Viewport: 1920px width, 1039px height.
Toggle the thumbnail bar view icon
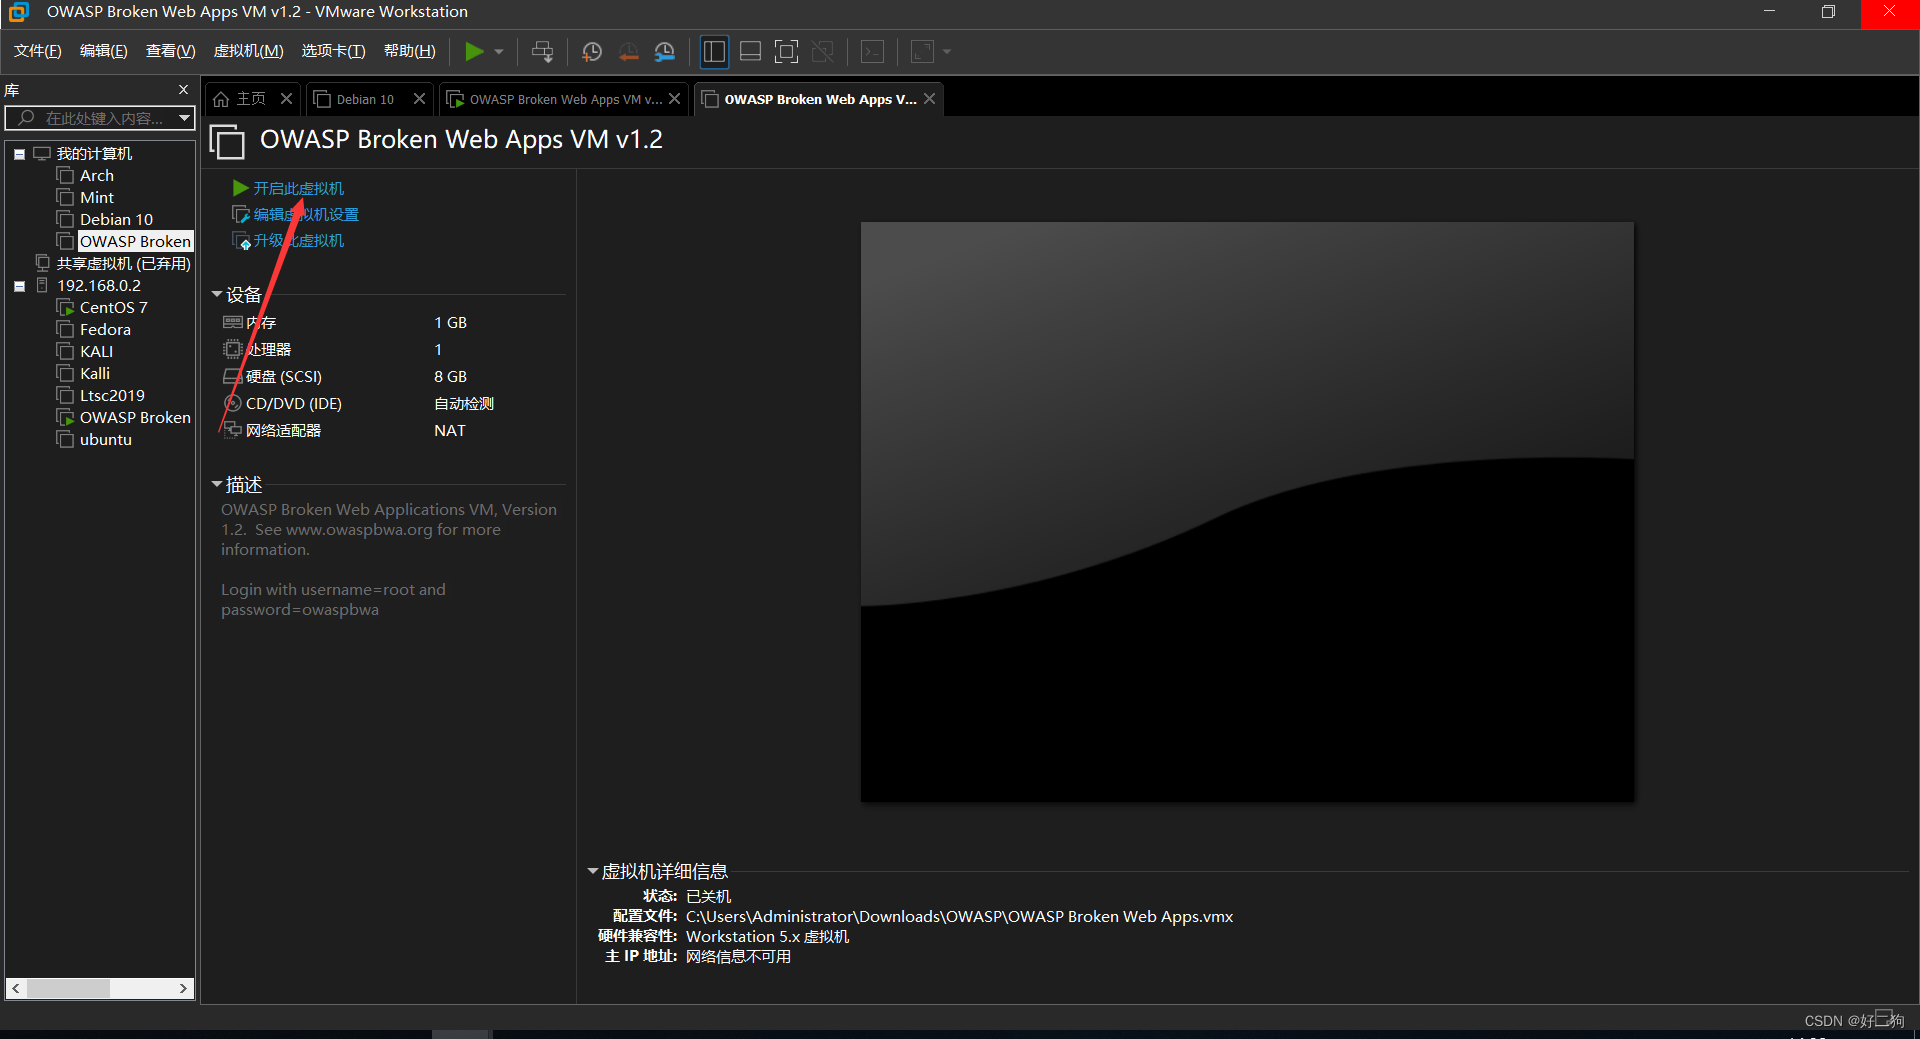[750, 52]
